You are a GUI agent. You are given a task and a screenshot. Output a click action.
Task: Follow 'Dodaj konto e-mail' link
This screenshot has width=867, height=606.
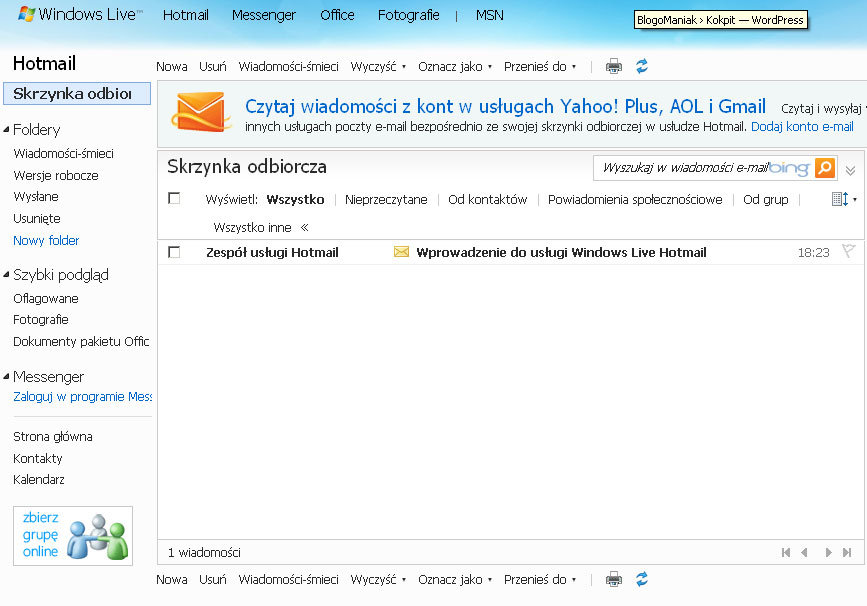[x=802, y=127]
